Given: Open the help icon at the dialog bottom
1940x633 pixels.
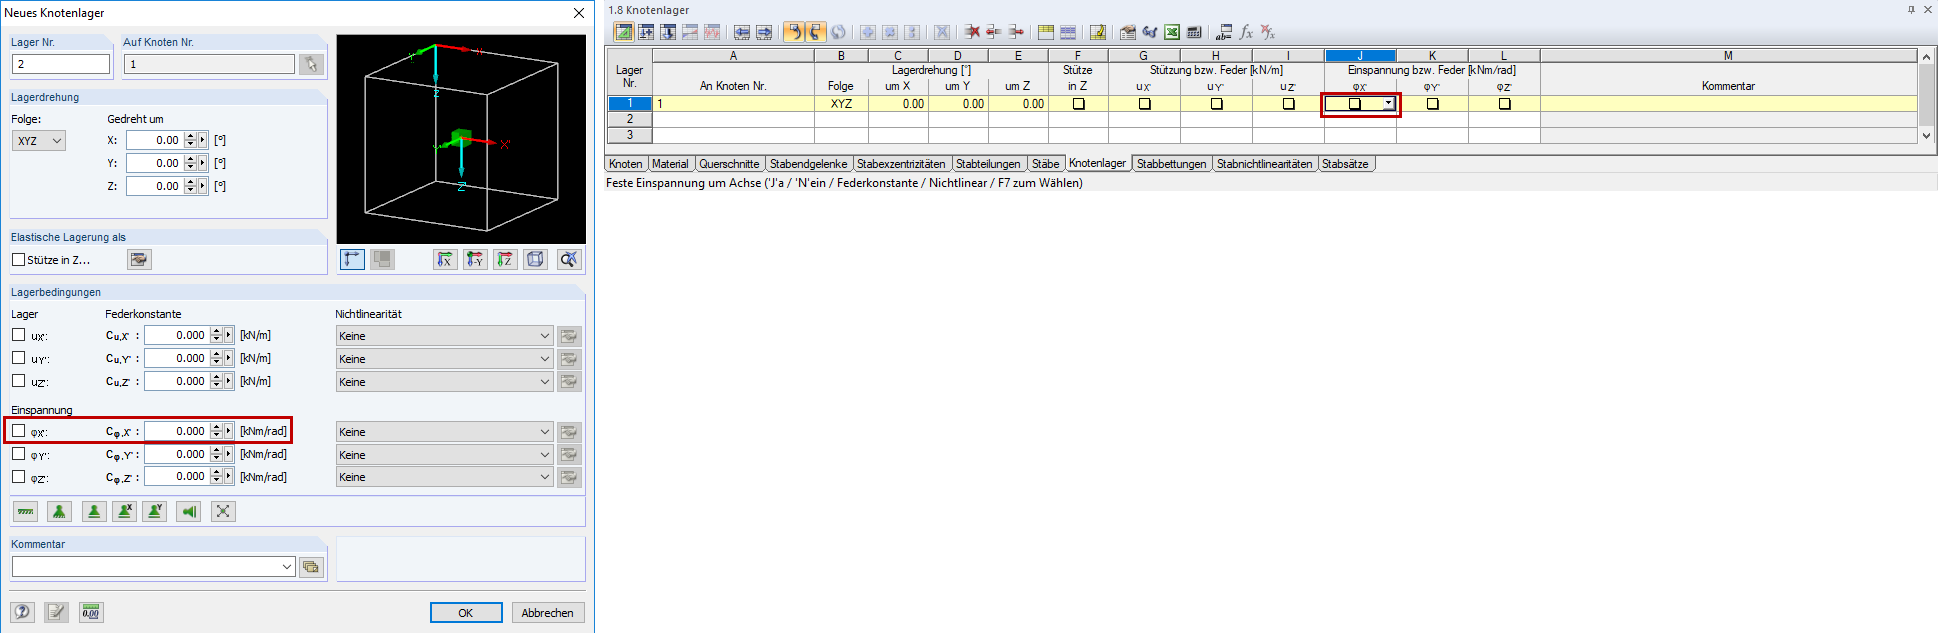Looking at the screenshot, I should pyautogui.click(x=22, y=612).
